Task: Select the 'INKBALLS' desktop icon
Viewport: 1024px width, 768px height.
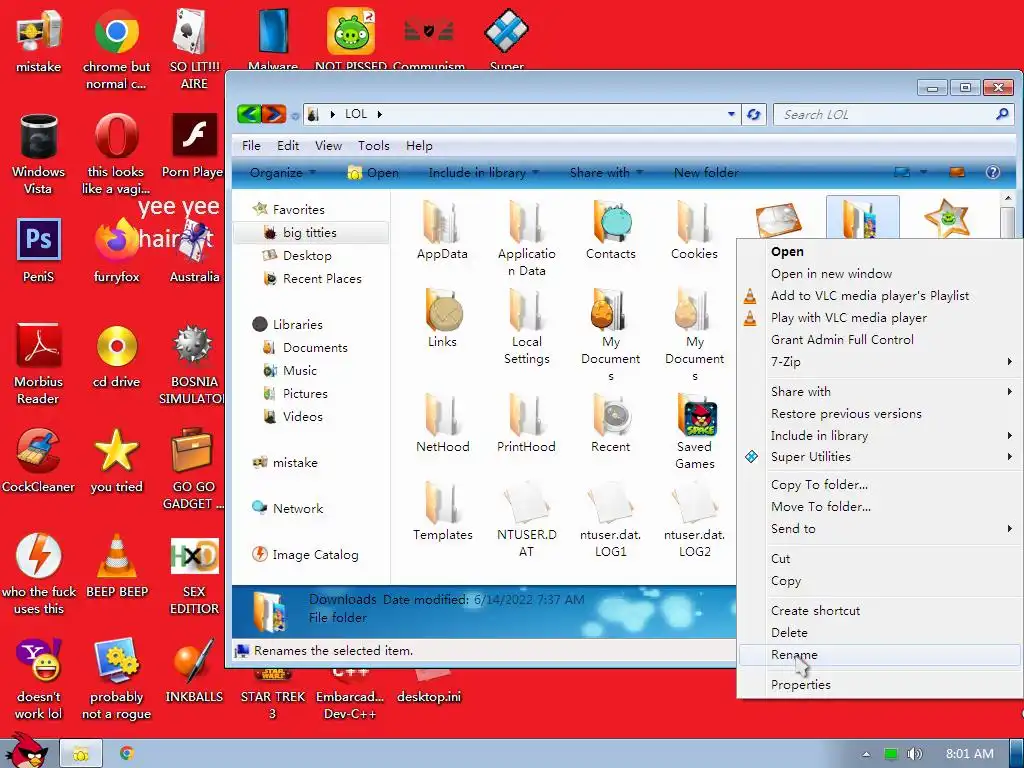Action: [194, 671]
